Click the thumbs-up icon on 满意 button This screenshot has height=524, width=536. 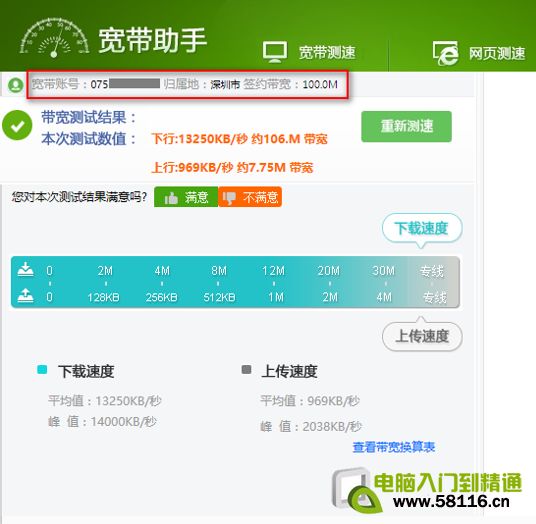tap(171, 198)
